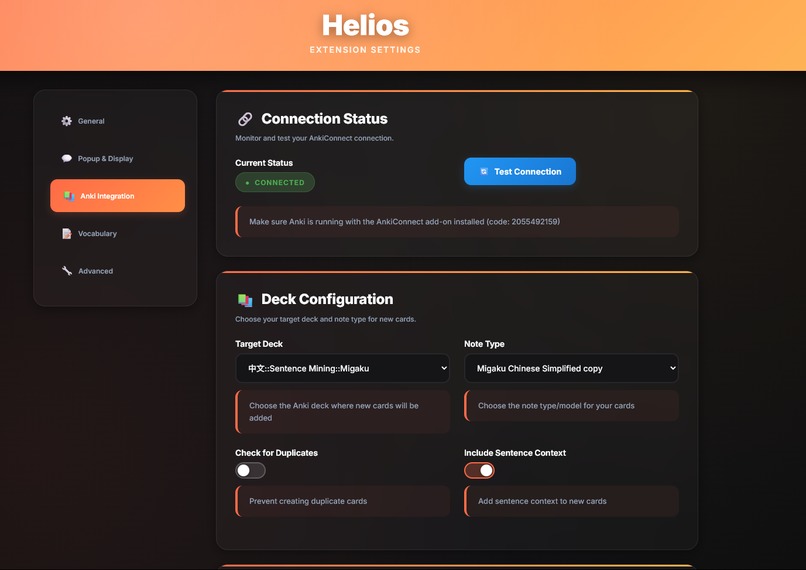Click the link icon beside Connection Status
The height and width of the screenshot is (570, 806).
coord(245,119)
